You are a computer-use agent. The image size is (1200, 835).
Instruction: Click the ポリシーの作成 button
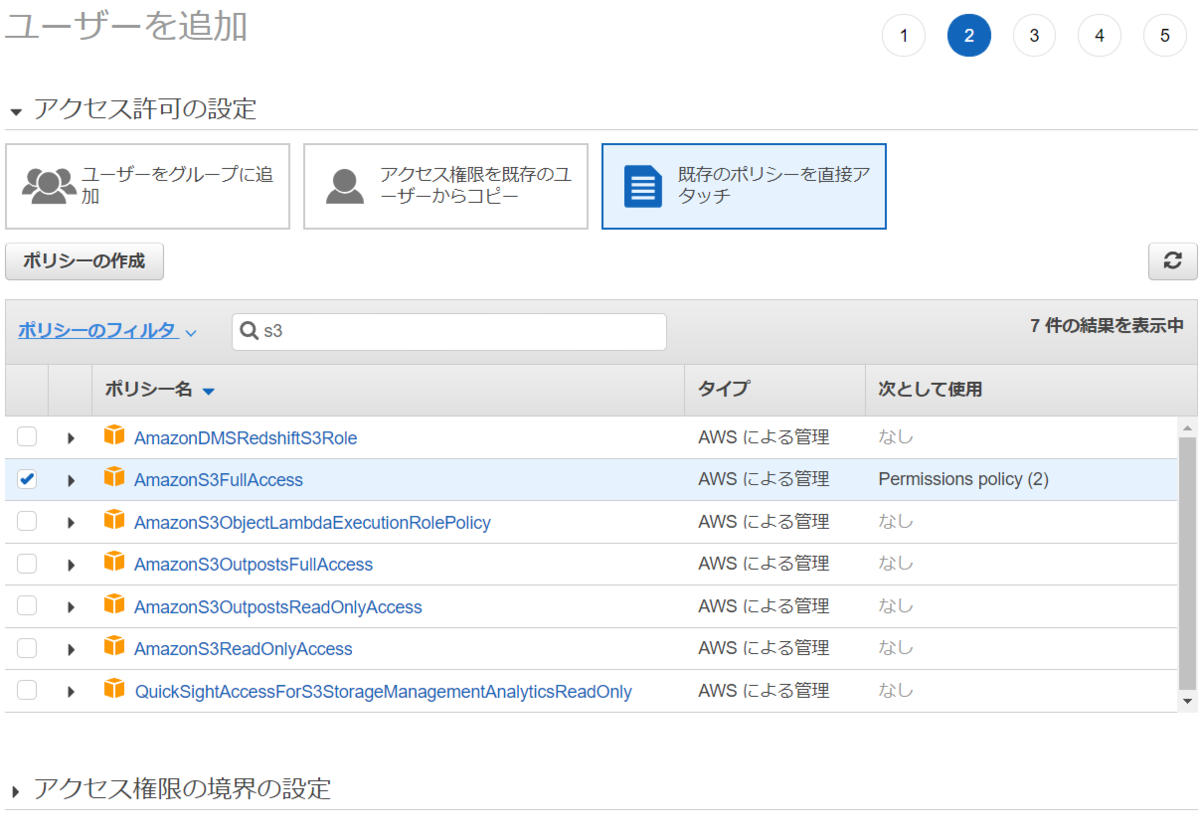(x=84, y=261)
